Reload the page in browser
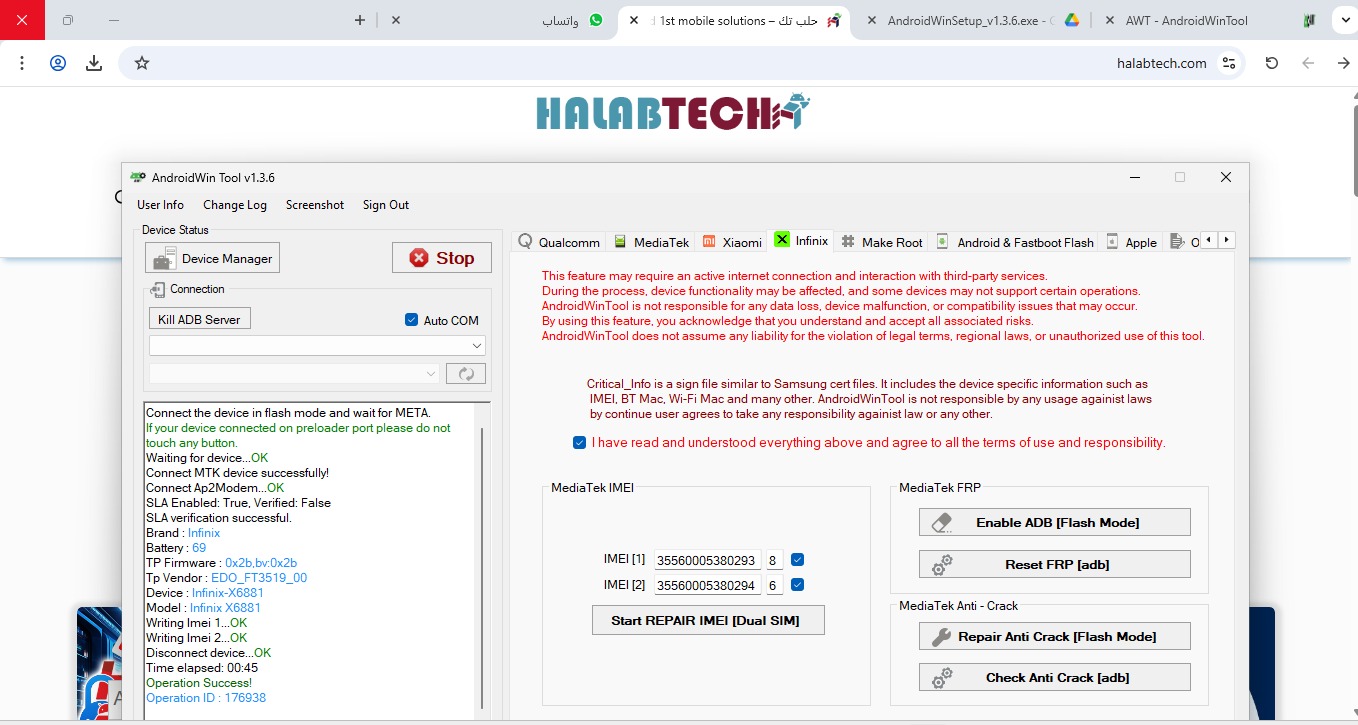Image resolution: width=1358 pixels, height=725 pixels. coord(1272,63)
